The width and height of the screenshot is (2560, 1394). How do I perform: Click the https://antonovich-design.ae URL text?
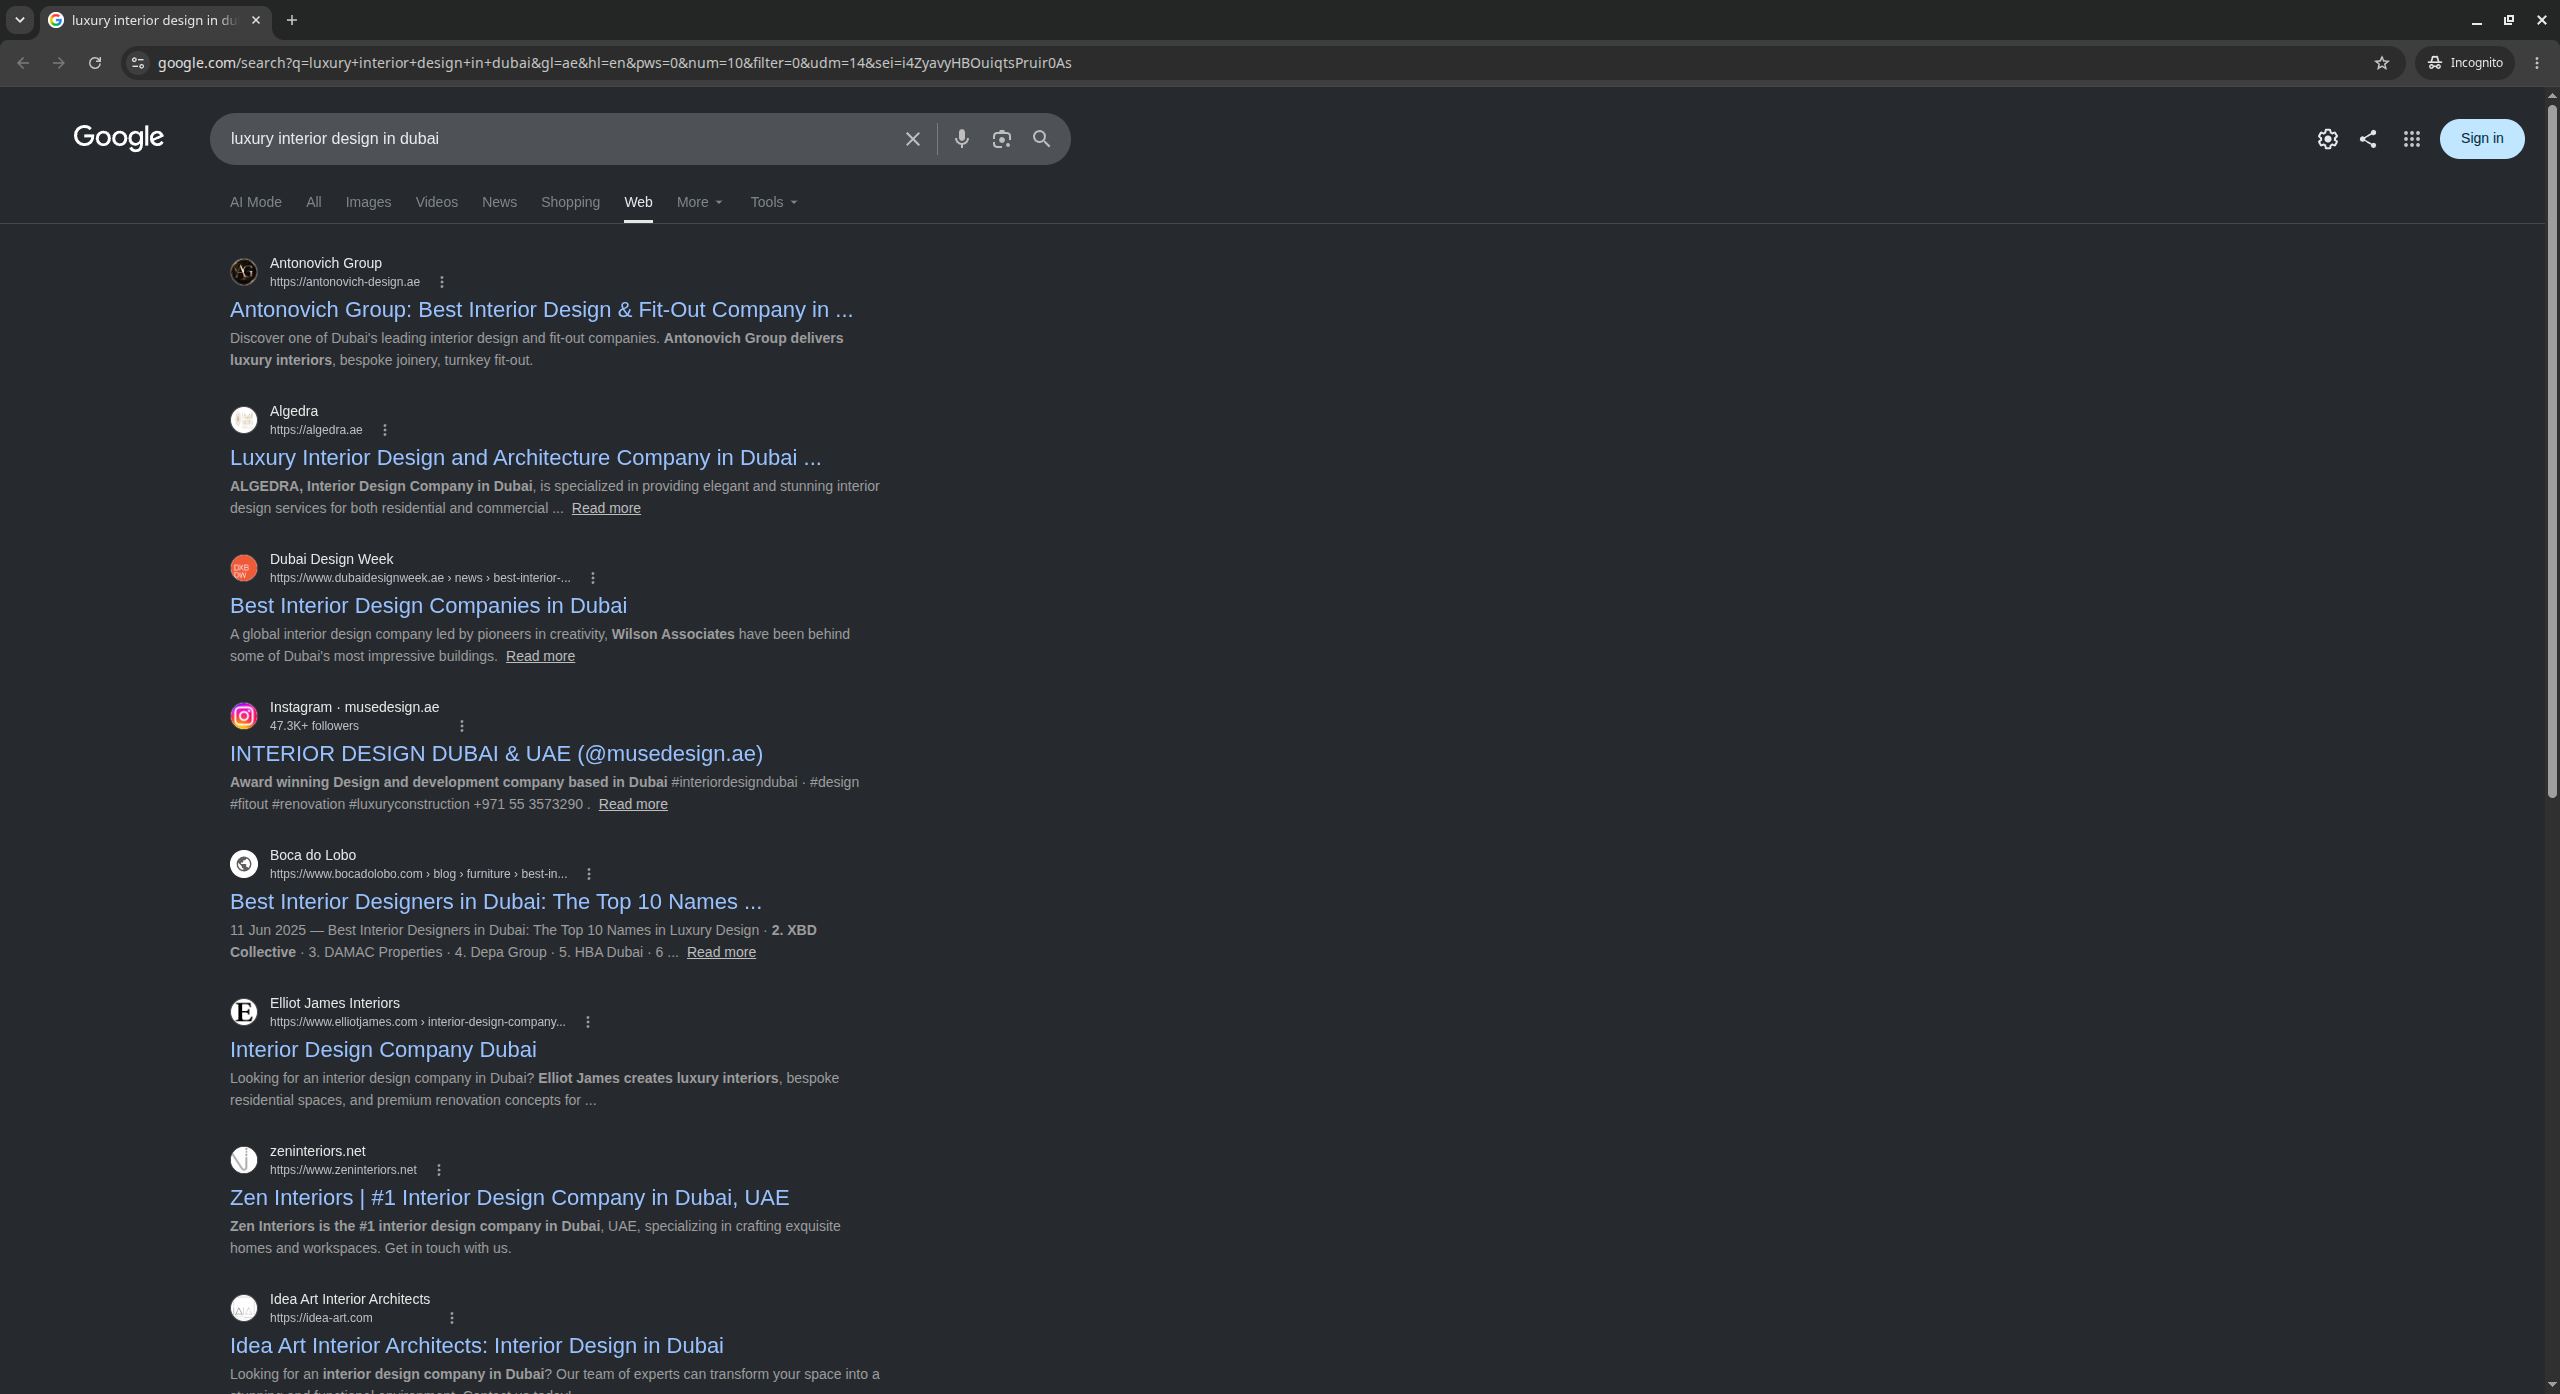tap(345, 282)
